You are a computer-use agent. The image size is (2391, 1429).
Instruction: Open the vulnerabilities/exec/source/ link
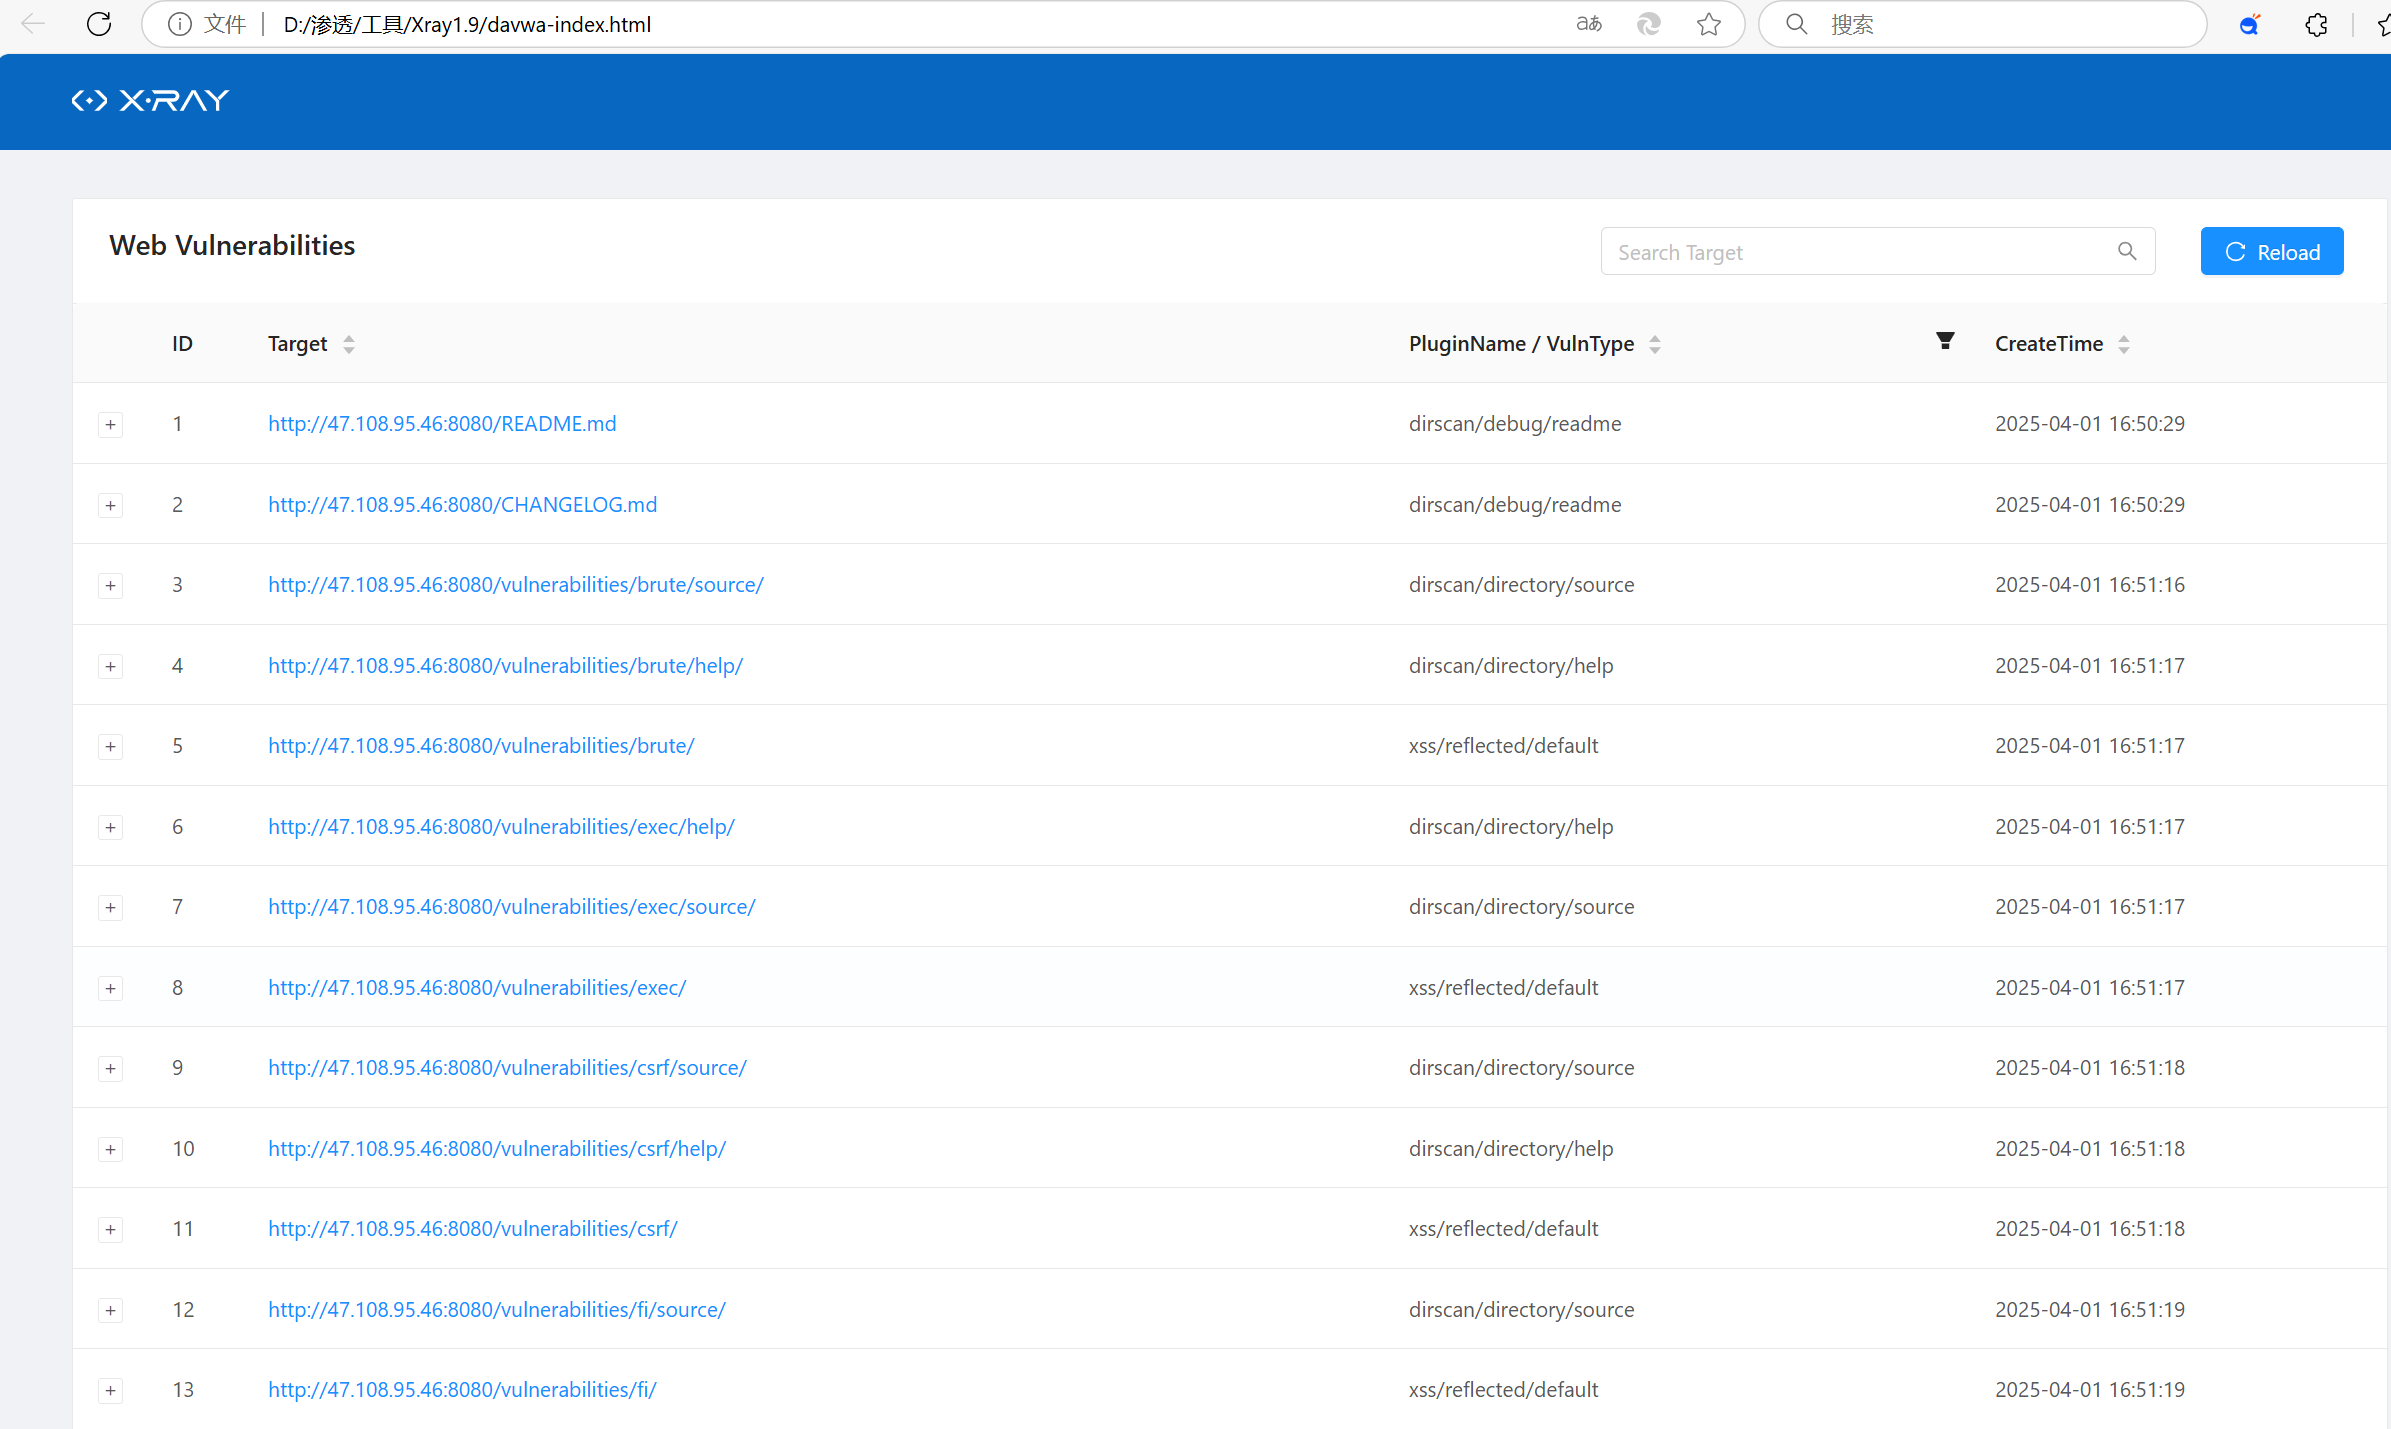(x=511, y=907)
